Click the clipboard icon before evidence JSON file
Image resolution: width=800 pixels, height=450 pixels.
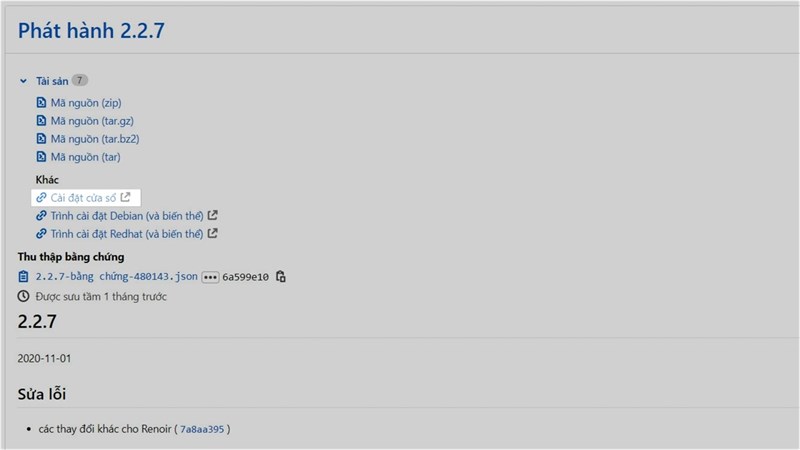tap(24, 276)
